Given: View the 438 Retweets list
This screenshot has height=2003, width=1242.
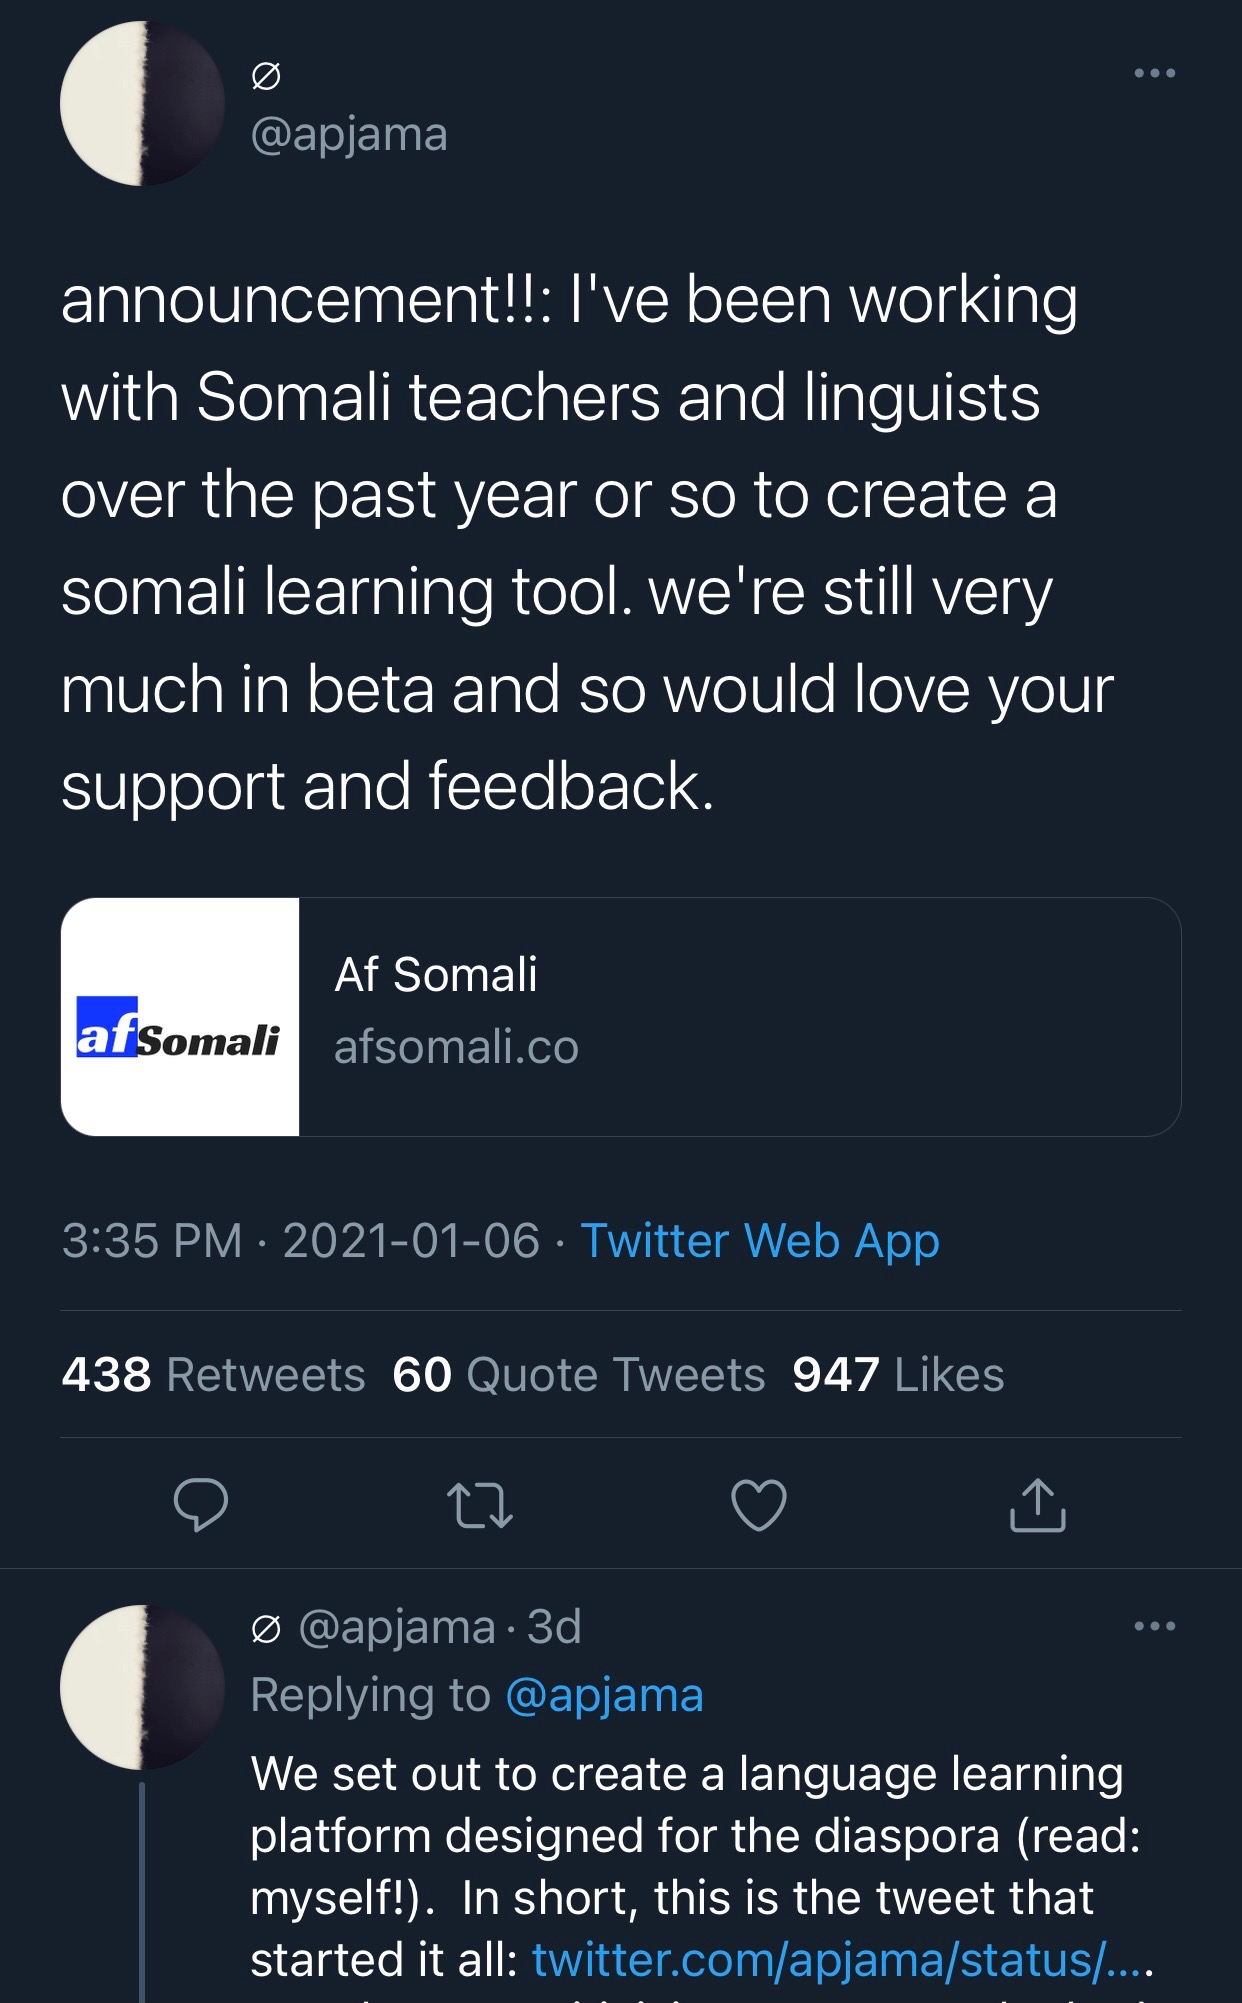Looking at the screenshot, I should (x=213, y=1375).
